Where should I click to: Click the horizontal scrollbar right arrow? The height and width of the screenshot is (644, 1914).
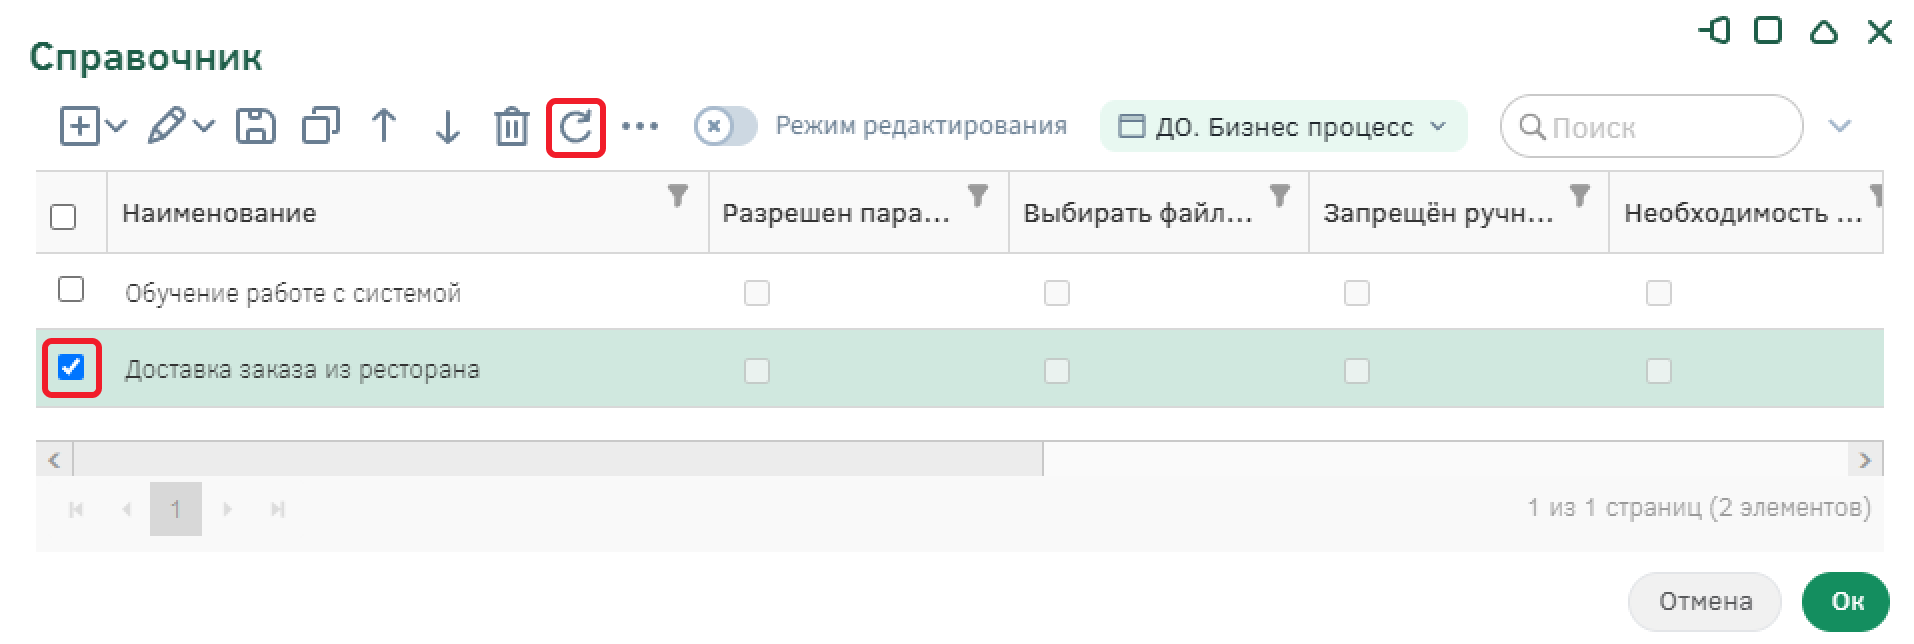coord(1864,460)
